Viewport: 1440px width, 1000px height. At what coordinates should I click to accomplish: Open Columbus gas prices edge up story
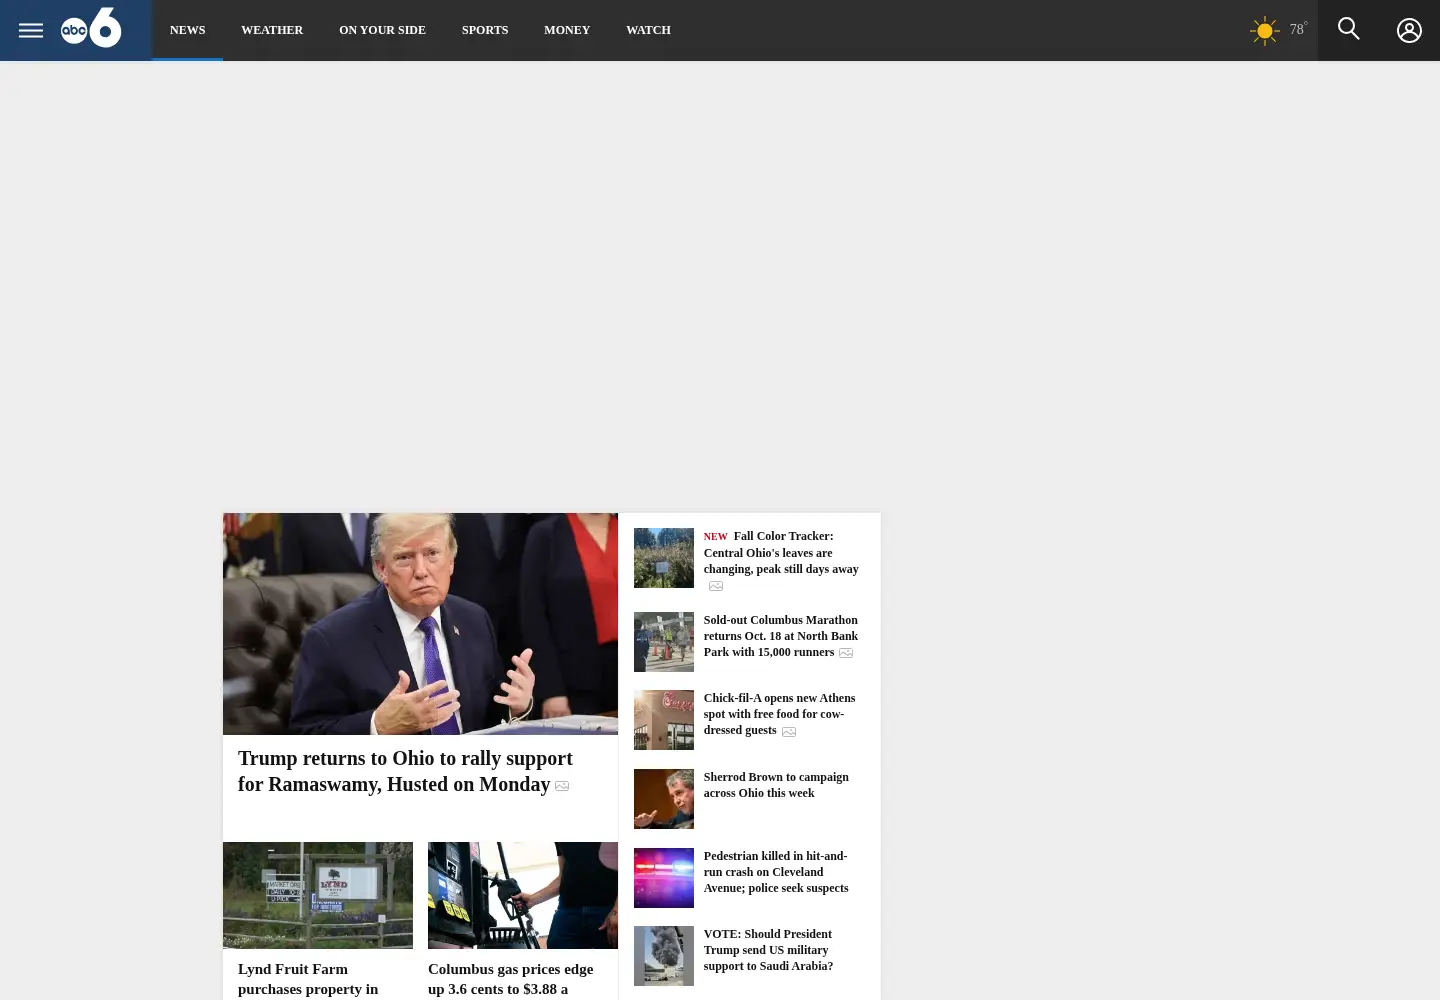[510, 979]
